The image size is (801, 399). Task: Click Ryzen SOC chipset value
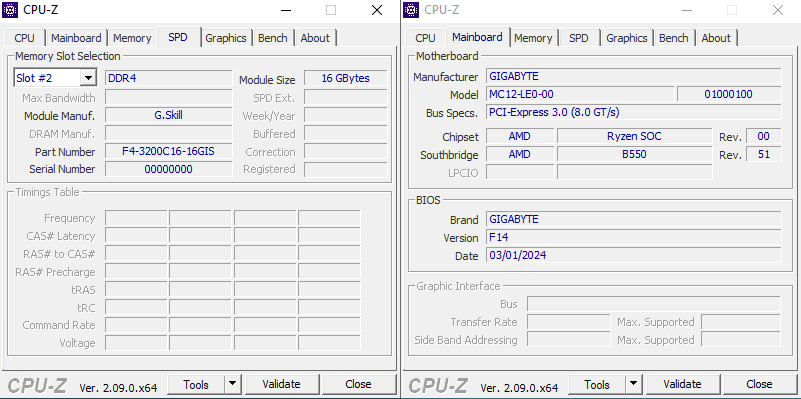coord(634,136)
